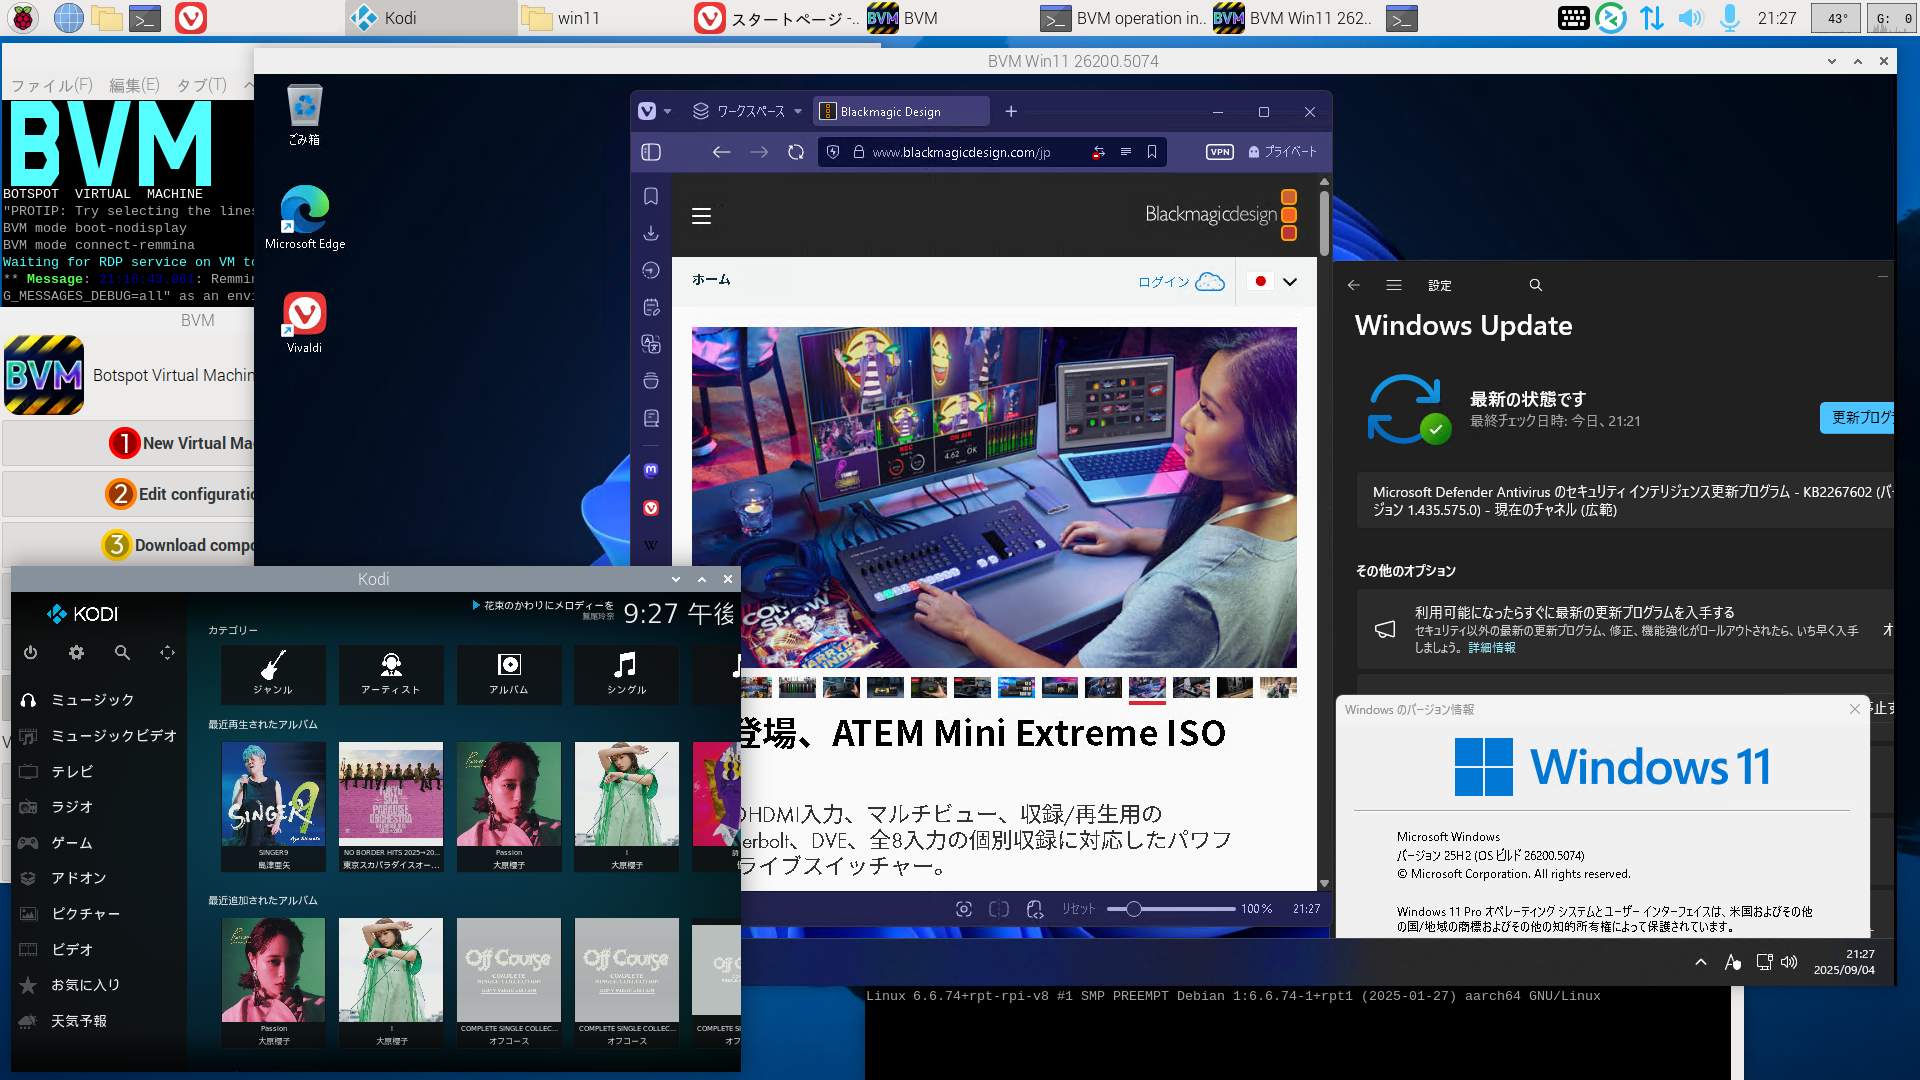The width and height of the screenshot is (1920, 1080).
Task: Open Translate panel in Vivaldi sidebar
Action: click(x=651, y=344)
